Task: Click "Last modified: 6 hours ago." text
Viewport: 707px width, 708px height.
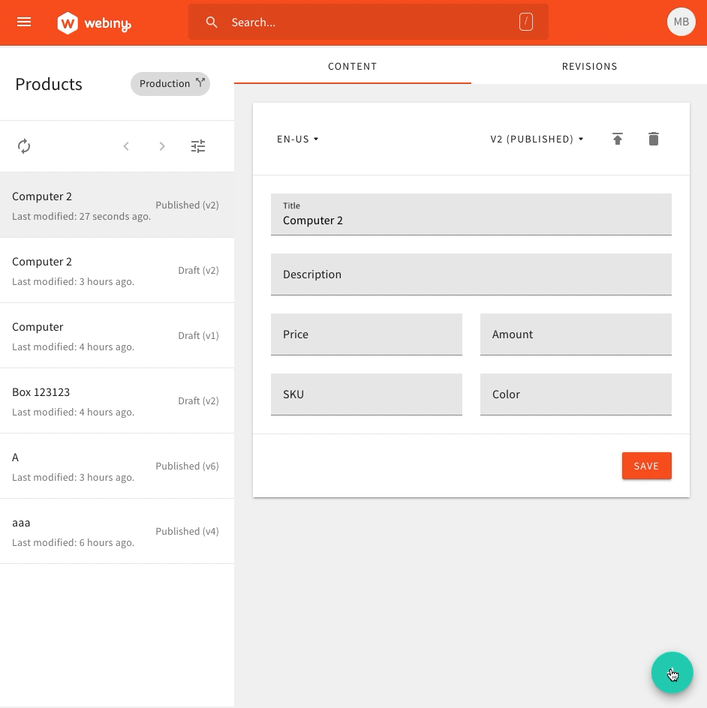Action: click(73, 542)
